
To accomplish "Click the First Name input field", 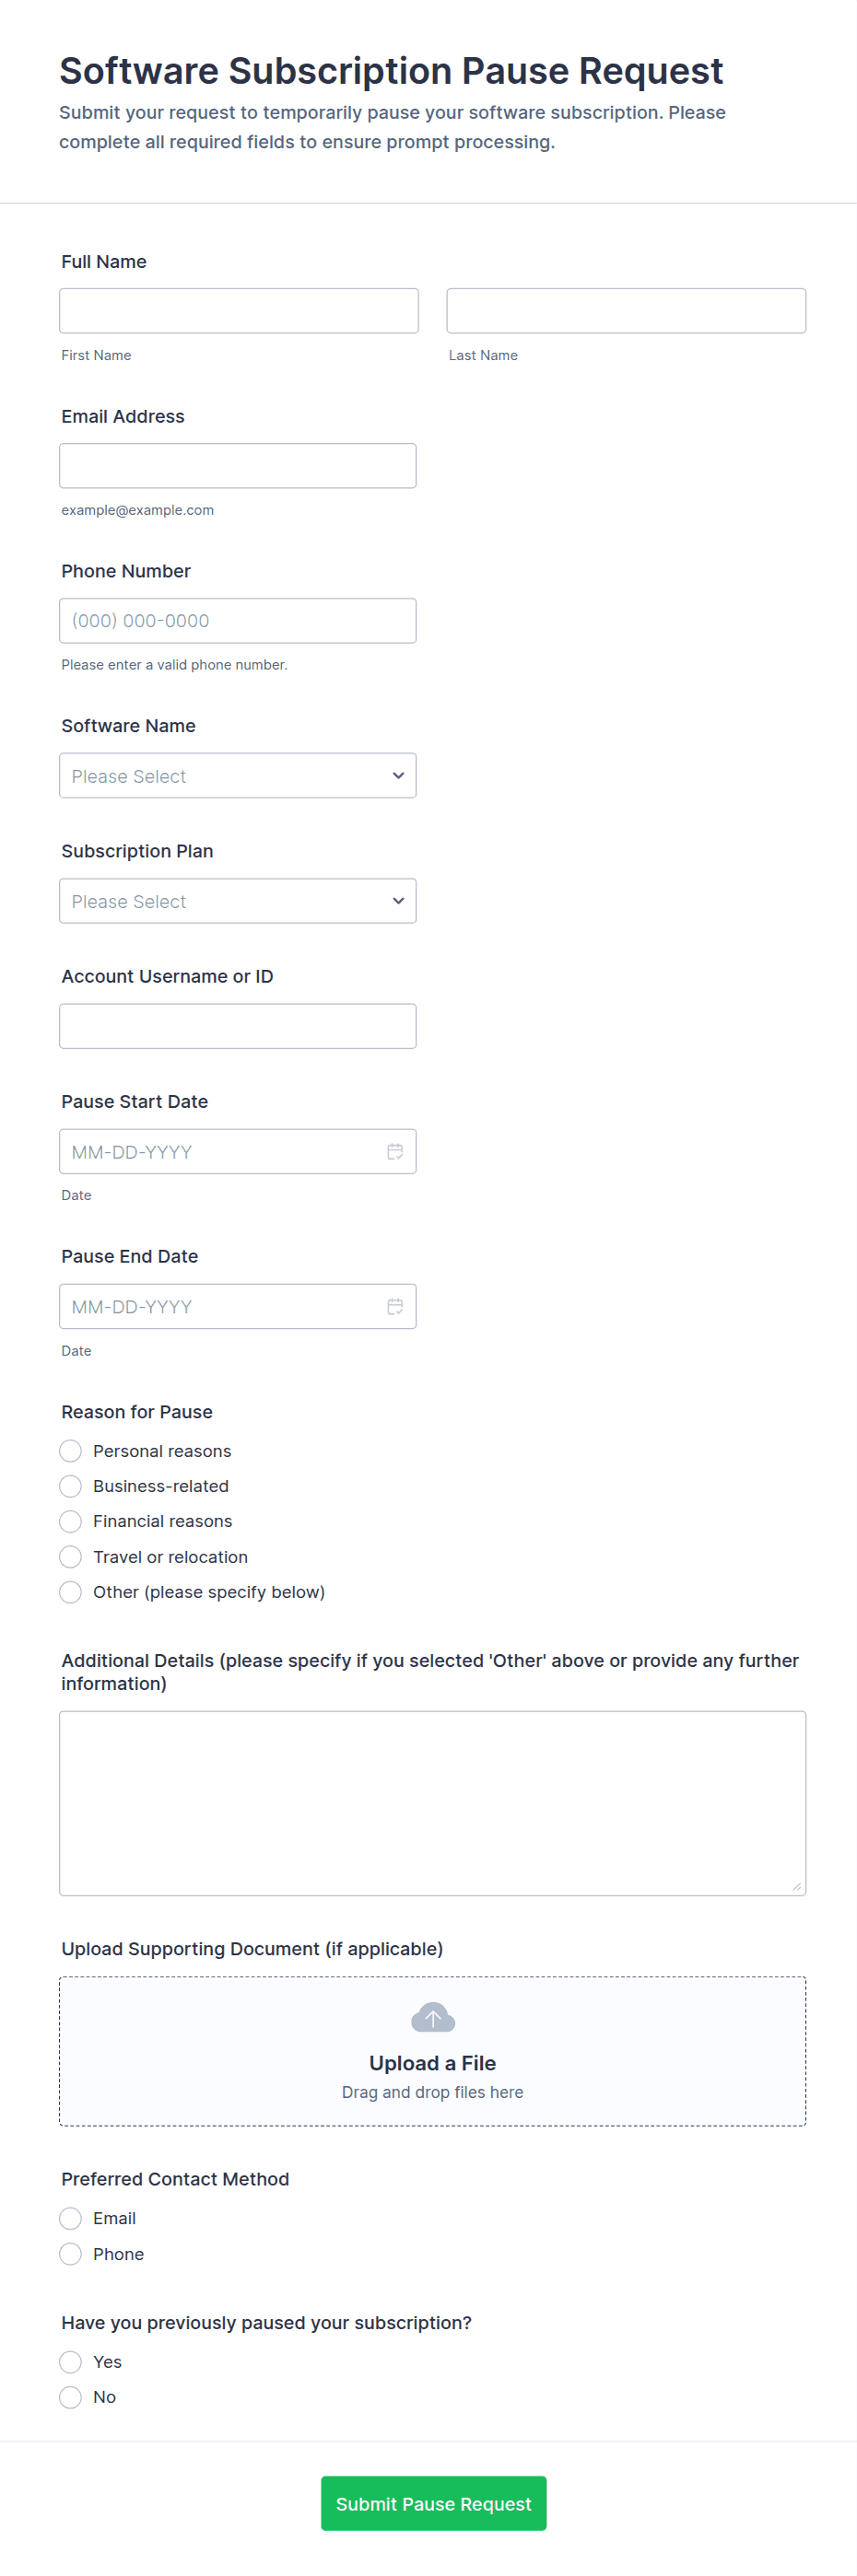I will [239, 311].
